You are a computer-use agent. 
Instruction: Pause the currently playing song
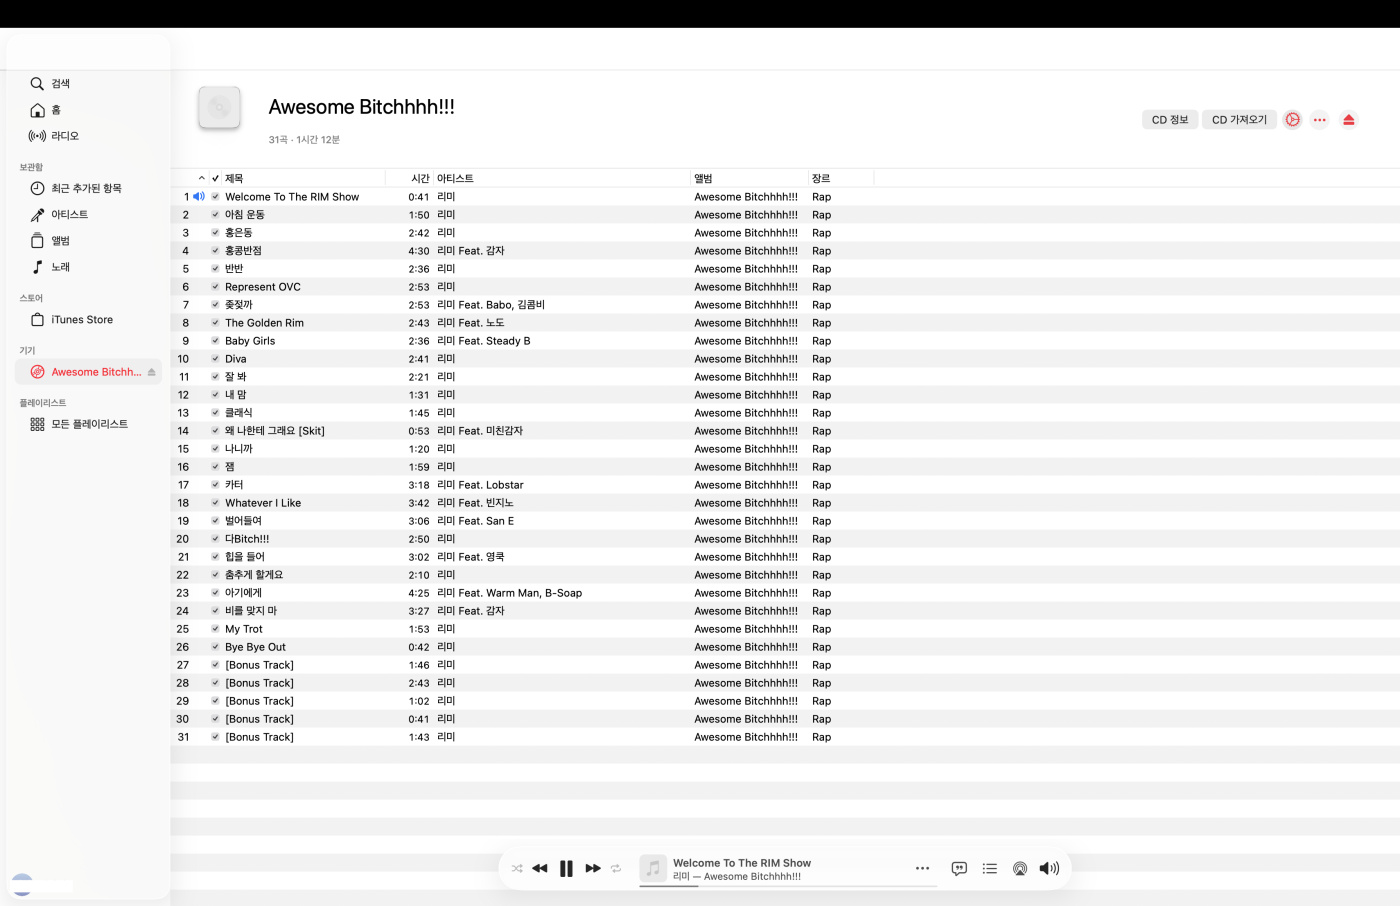click(x=566, y=869)
